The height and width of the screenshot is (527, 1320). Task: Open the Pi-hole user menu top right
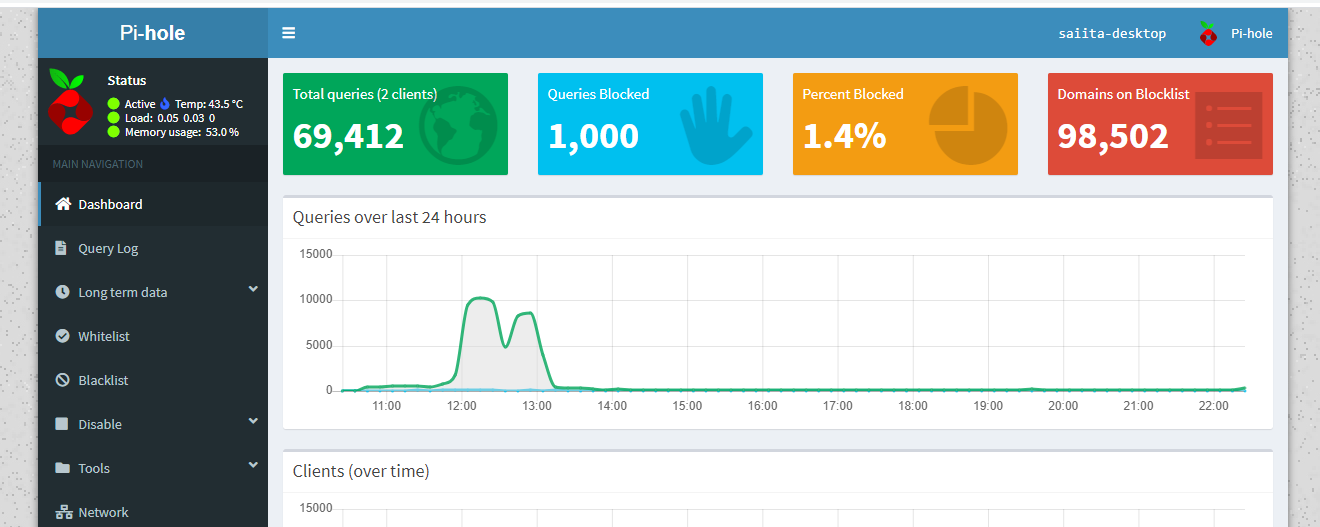point(1236,33)
